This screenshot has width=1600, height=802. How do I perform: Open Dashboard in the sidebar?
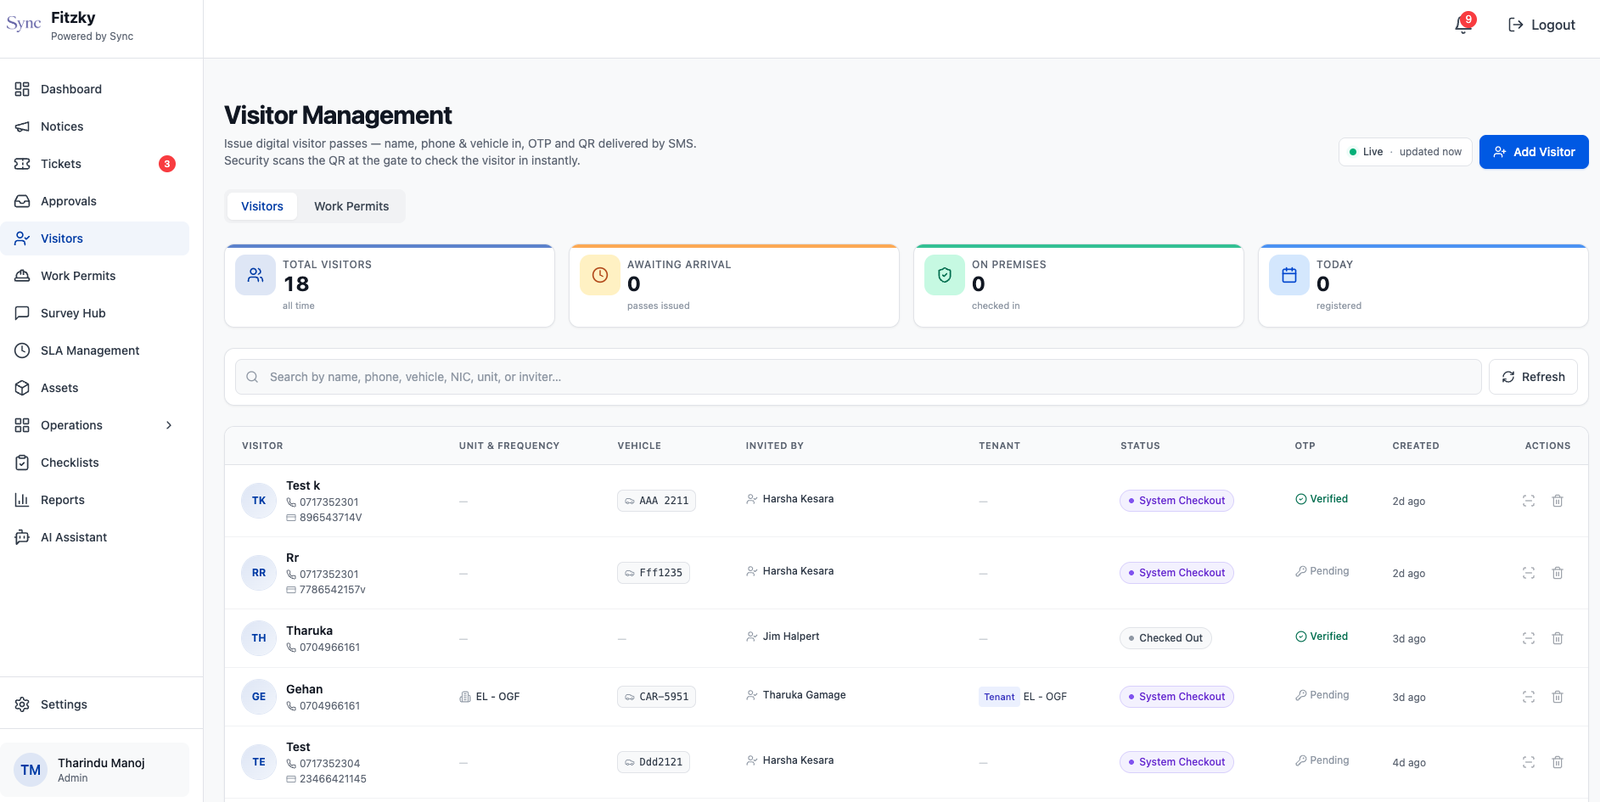tap(95, 89)
